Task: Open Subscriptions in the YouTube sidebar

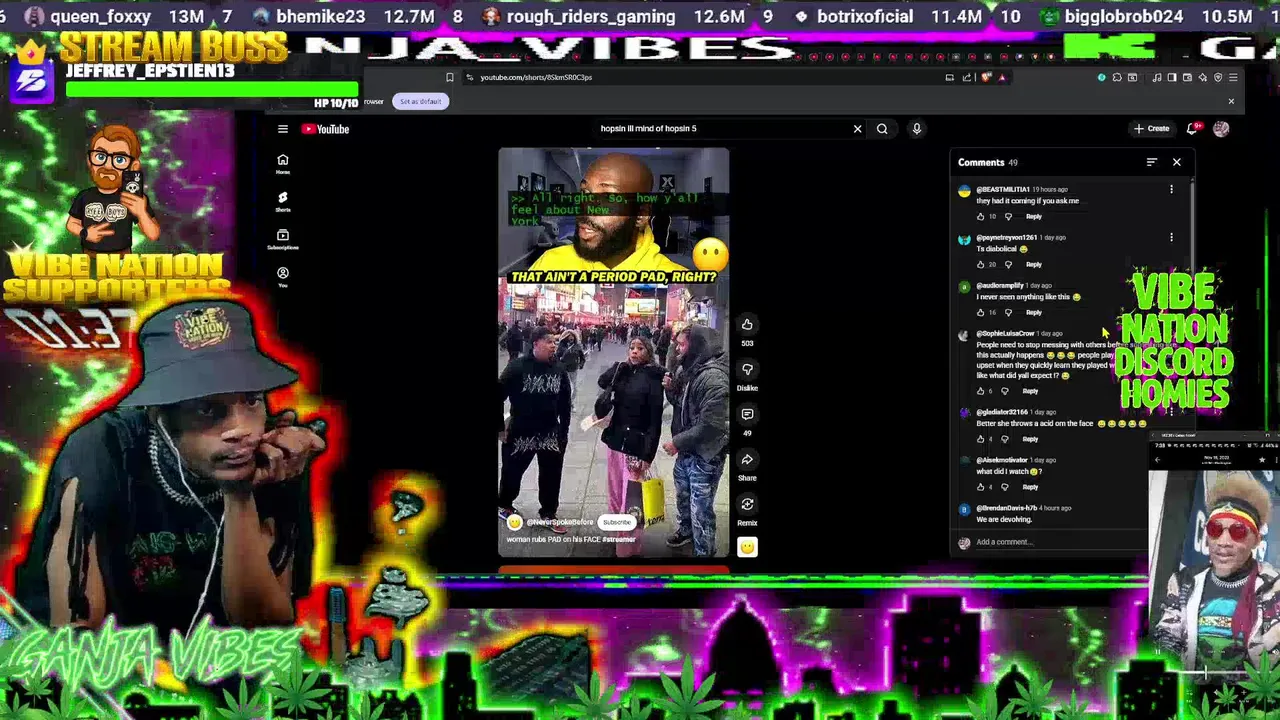Action: (x=283, y=240)
